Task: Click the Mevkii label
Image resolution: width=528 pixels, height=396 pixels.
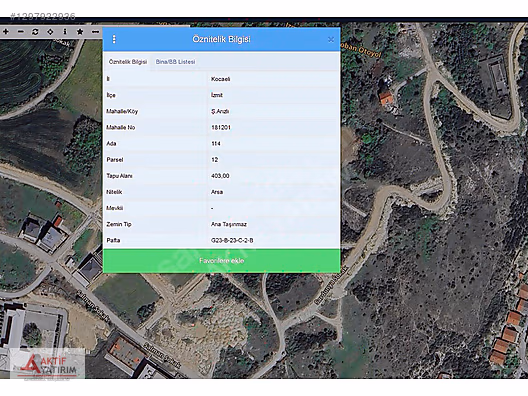Action: point(114,208)
